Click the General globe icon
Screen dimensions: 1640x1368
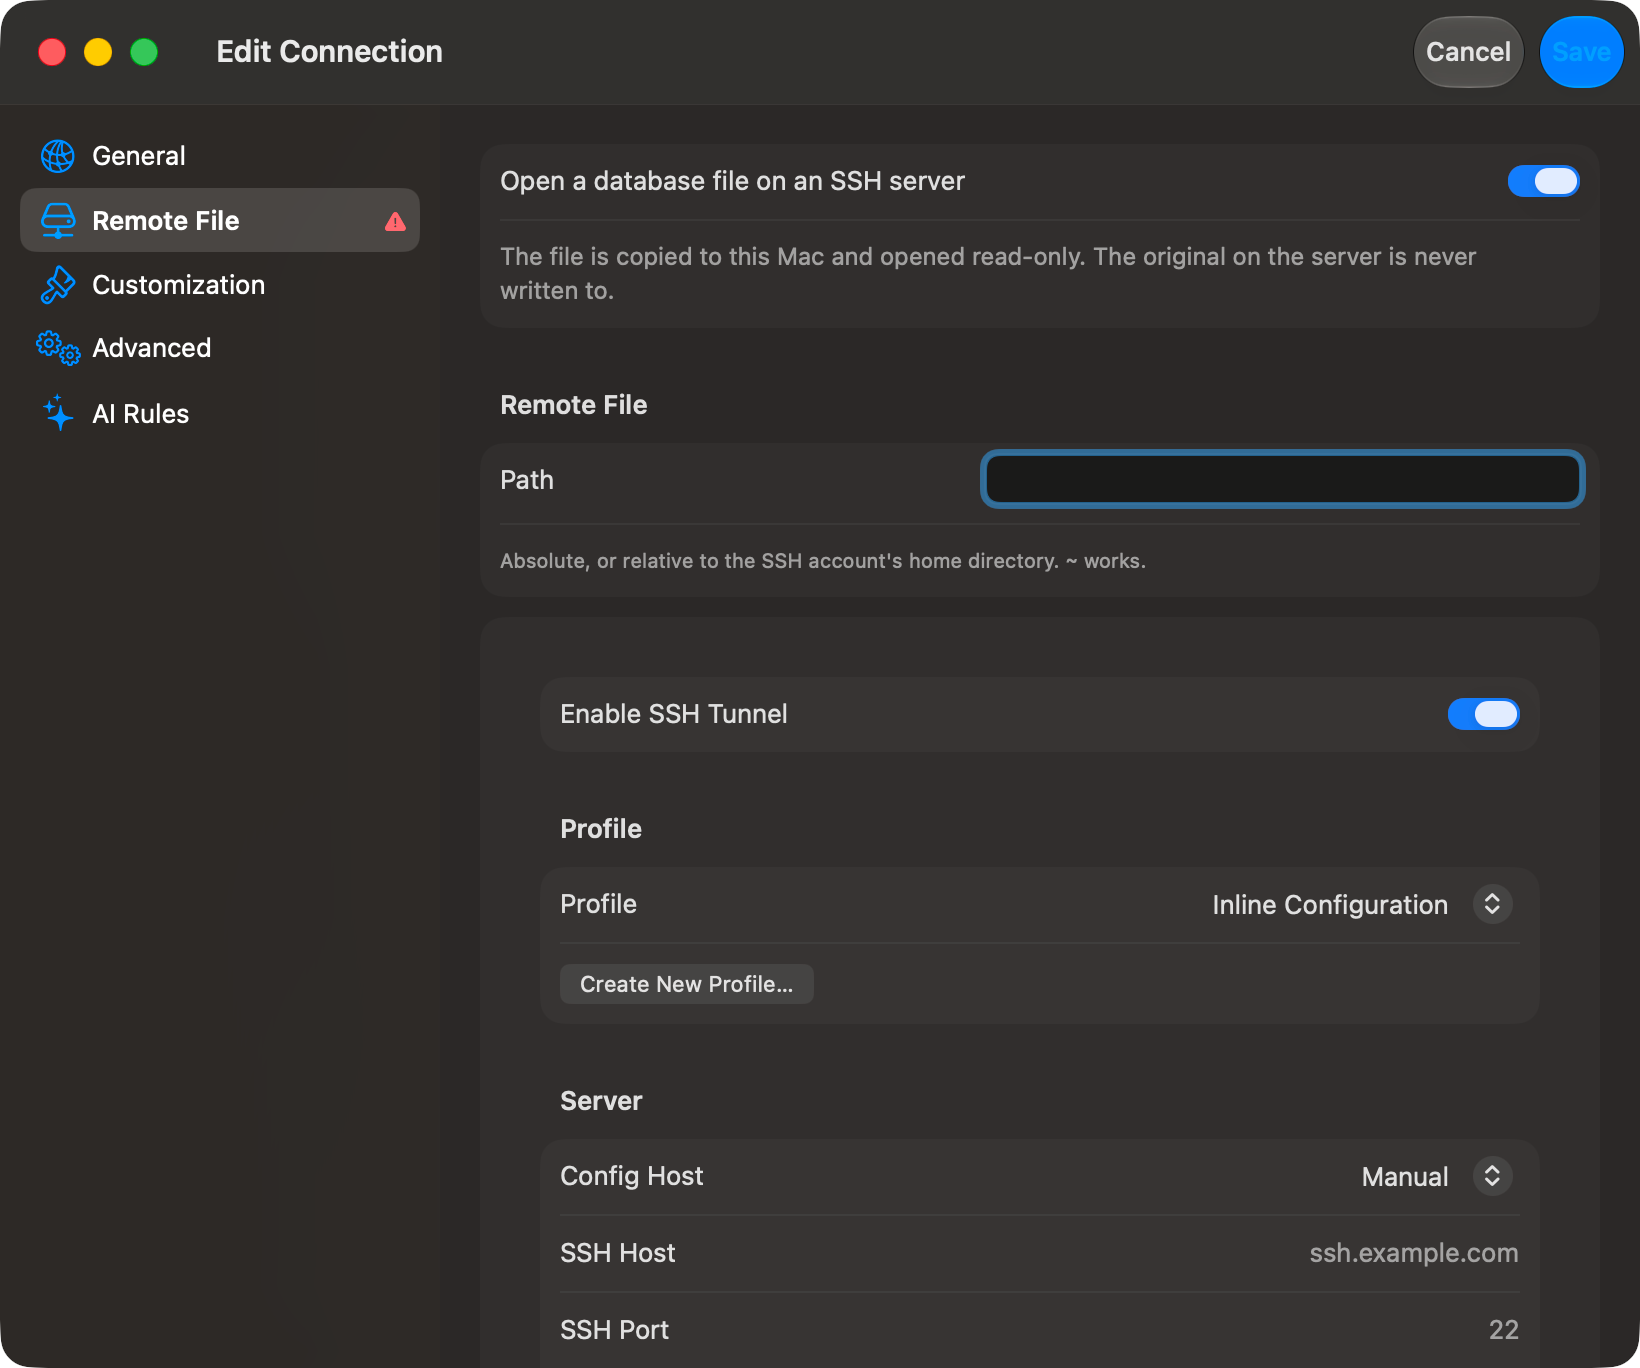(x=58, y=156)
